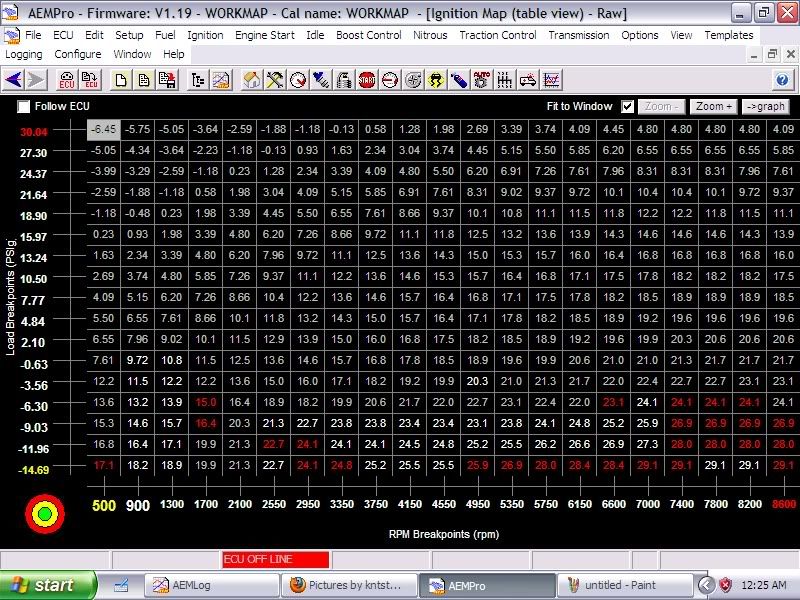Screen dimensions: 800x600
Task: Open Pictures by kntst Firefox taskbar item
Action: click(349, 585)
